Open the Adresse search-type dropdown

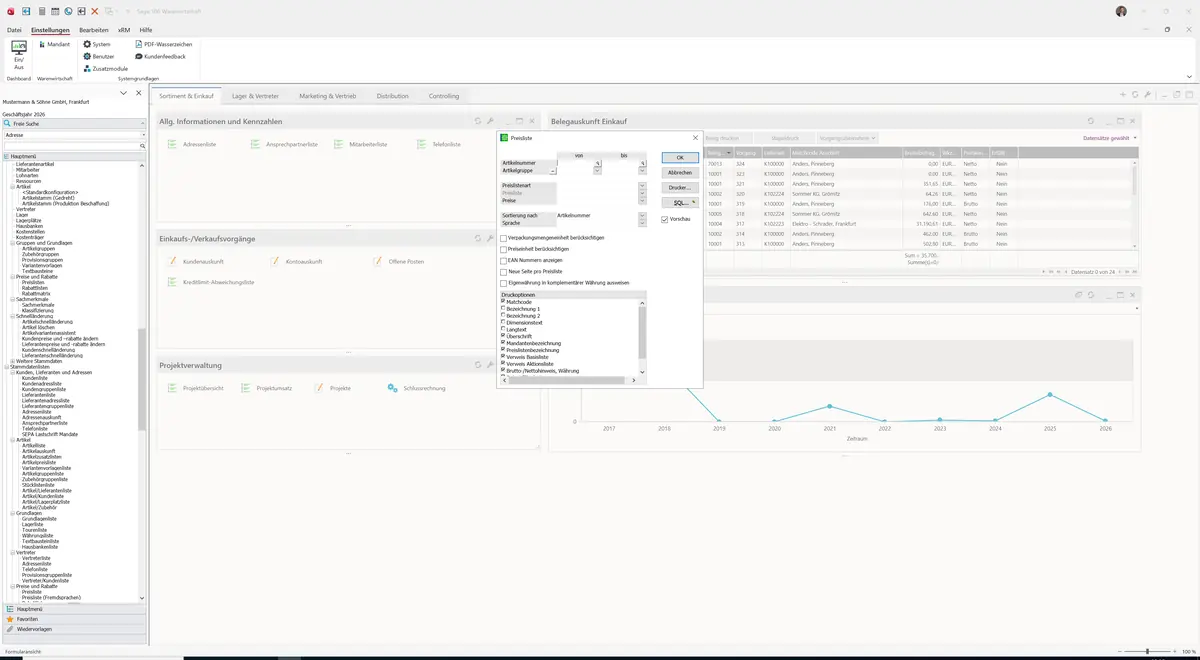click(143, 135)
